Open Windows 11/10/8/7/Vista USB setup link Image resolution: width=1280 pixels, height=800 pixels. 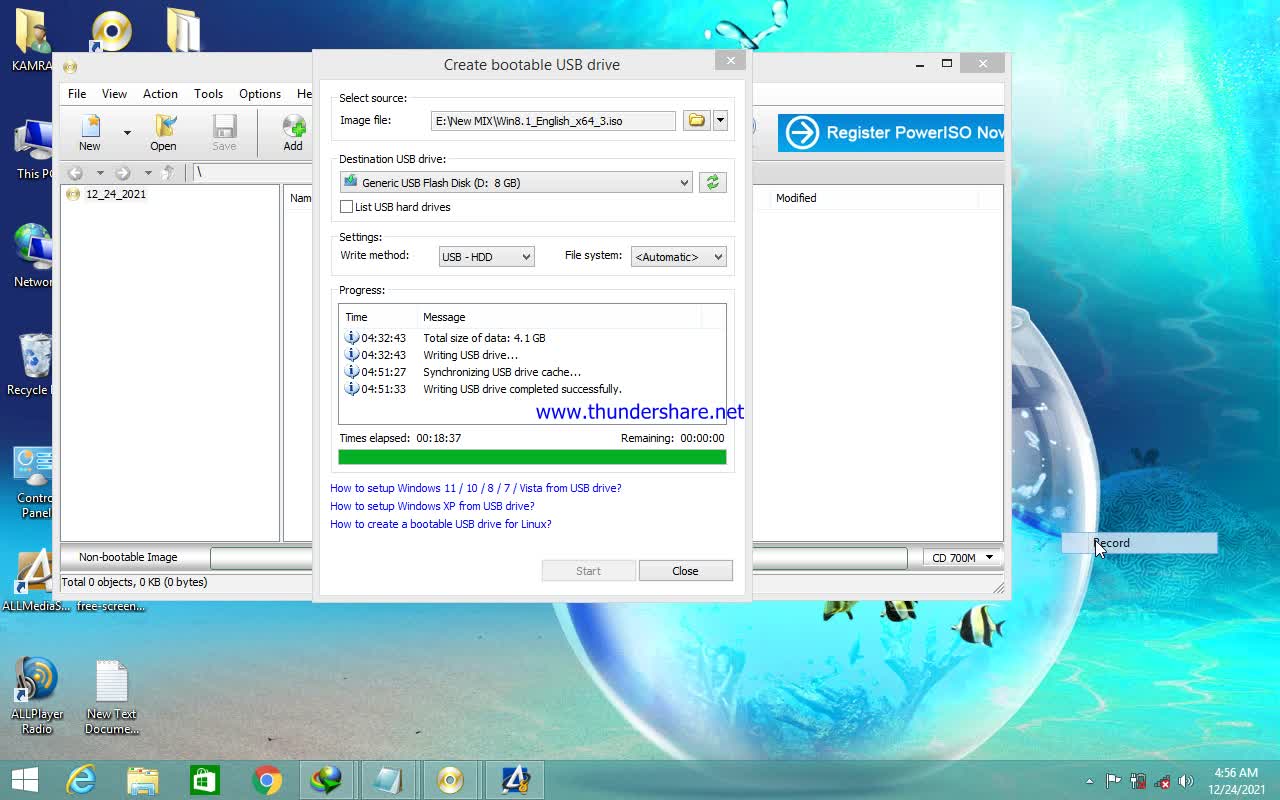[x=476, y=488]
